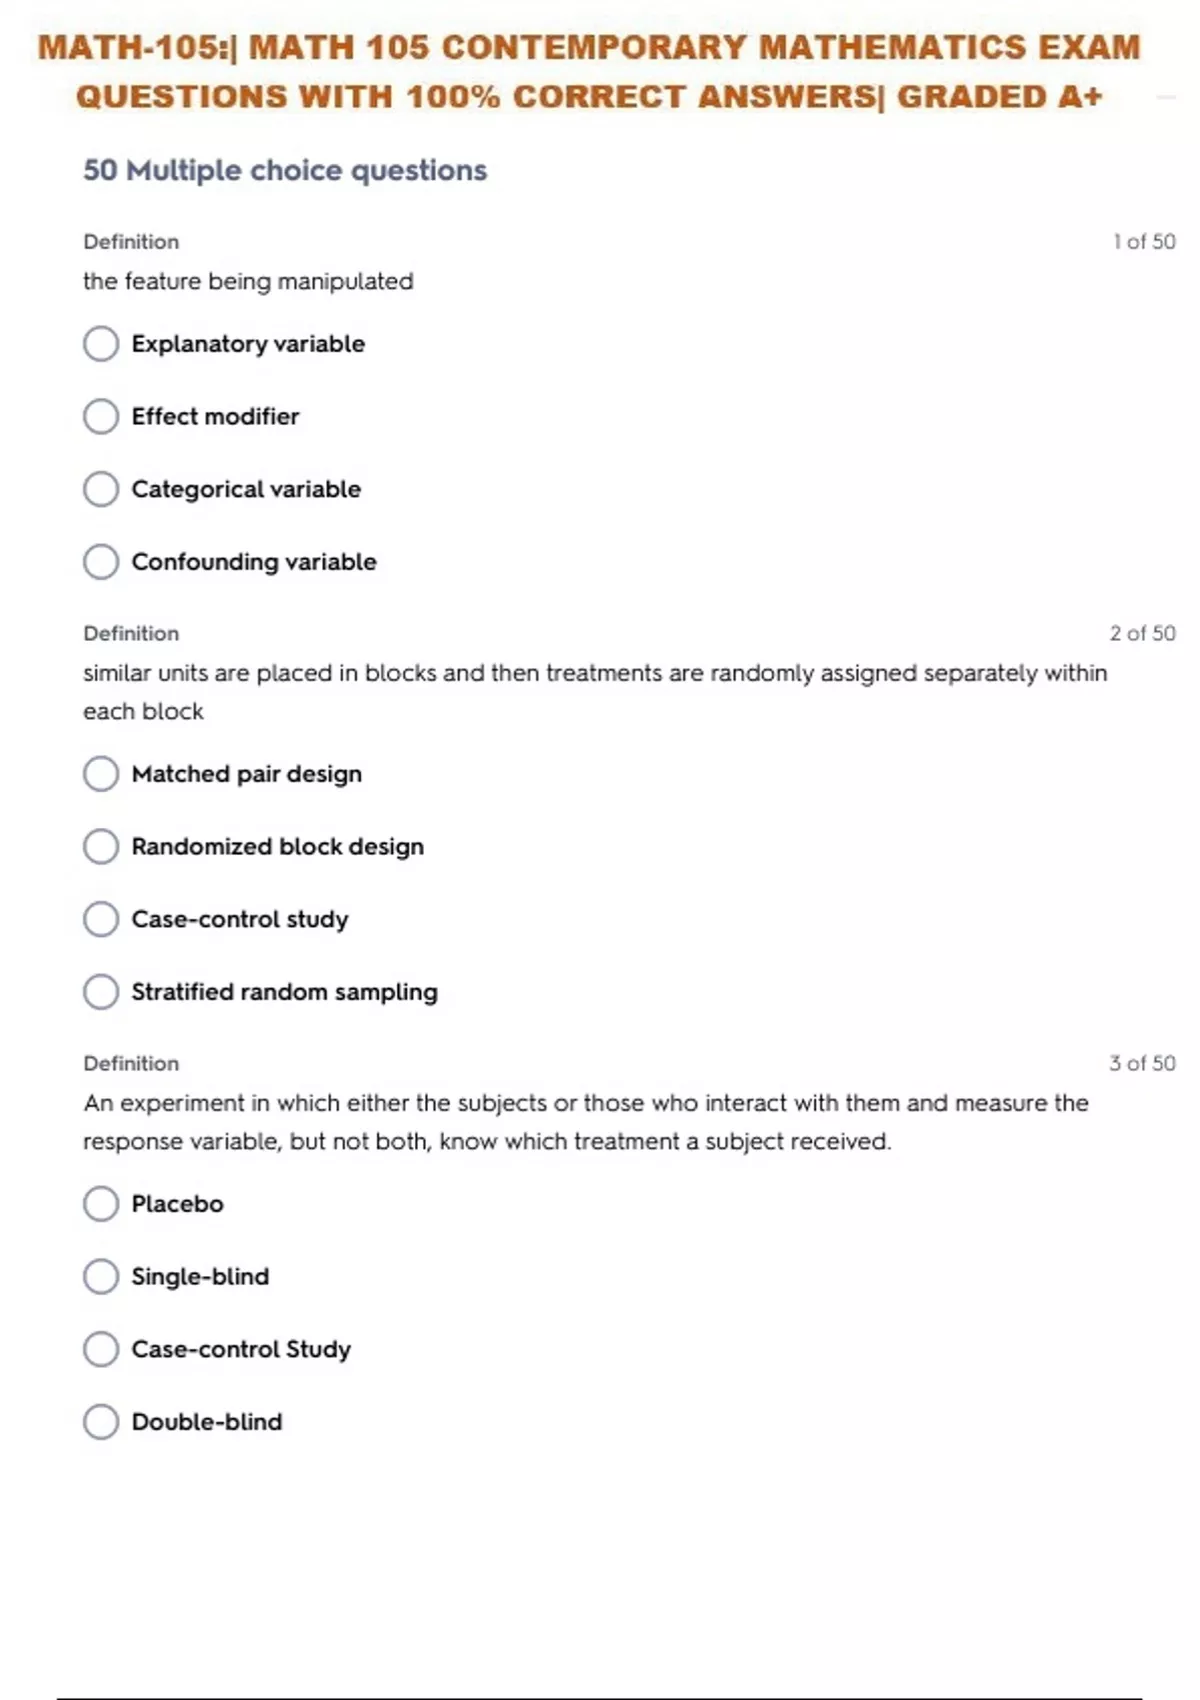Pick the Double-blind radio button

[101, 1422]
